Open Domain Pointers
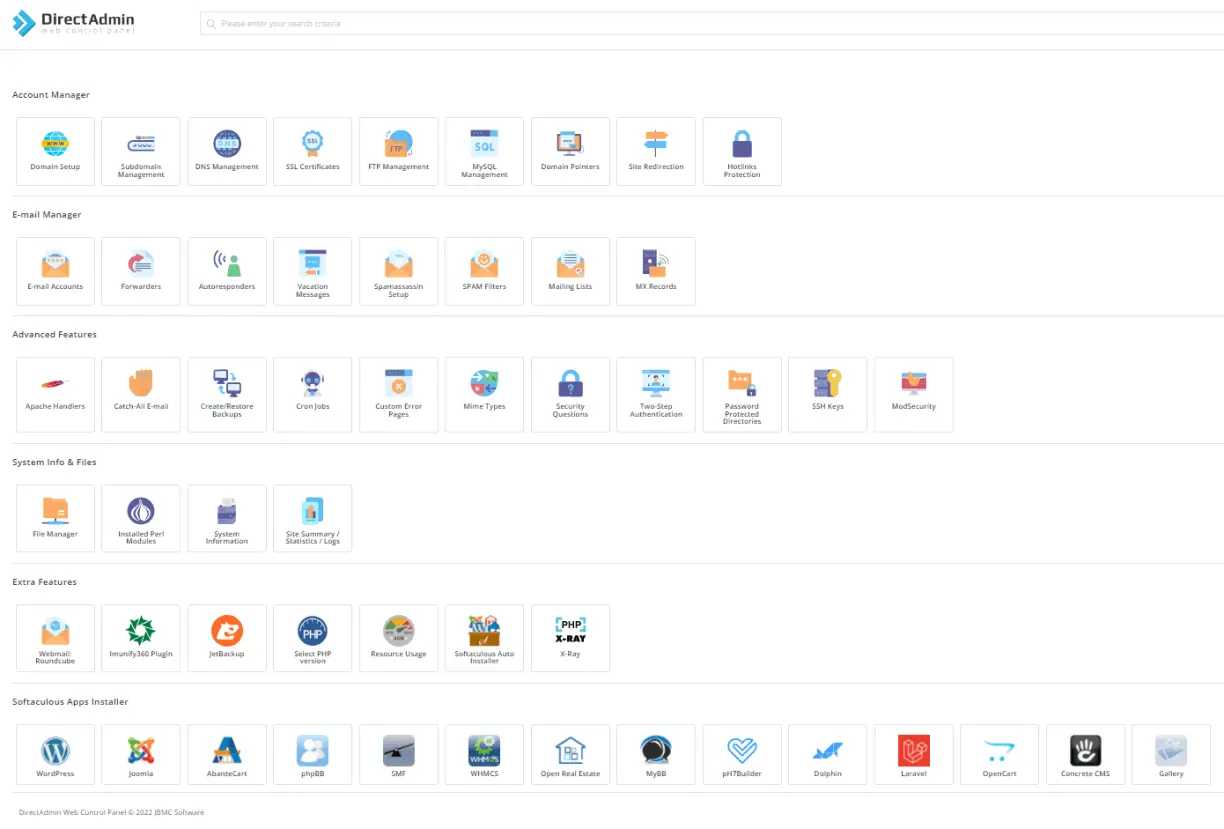The width and height of the screenshot is (1224, 829). click(x=570, y=151)
